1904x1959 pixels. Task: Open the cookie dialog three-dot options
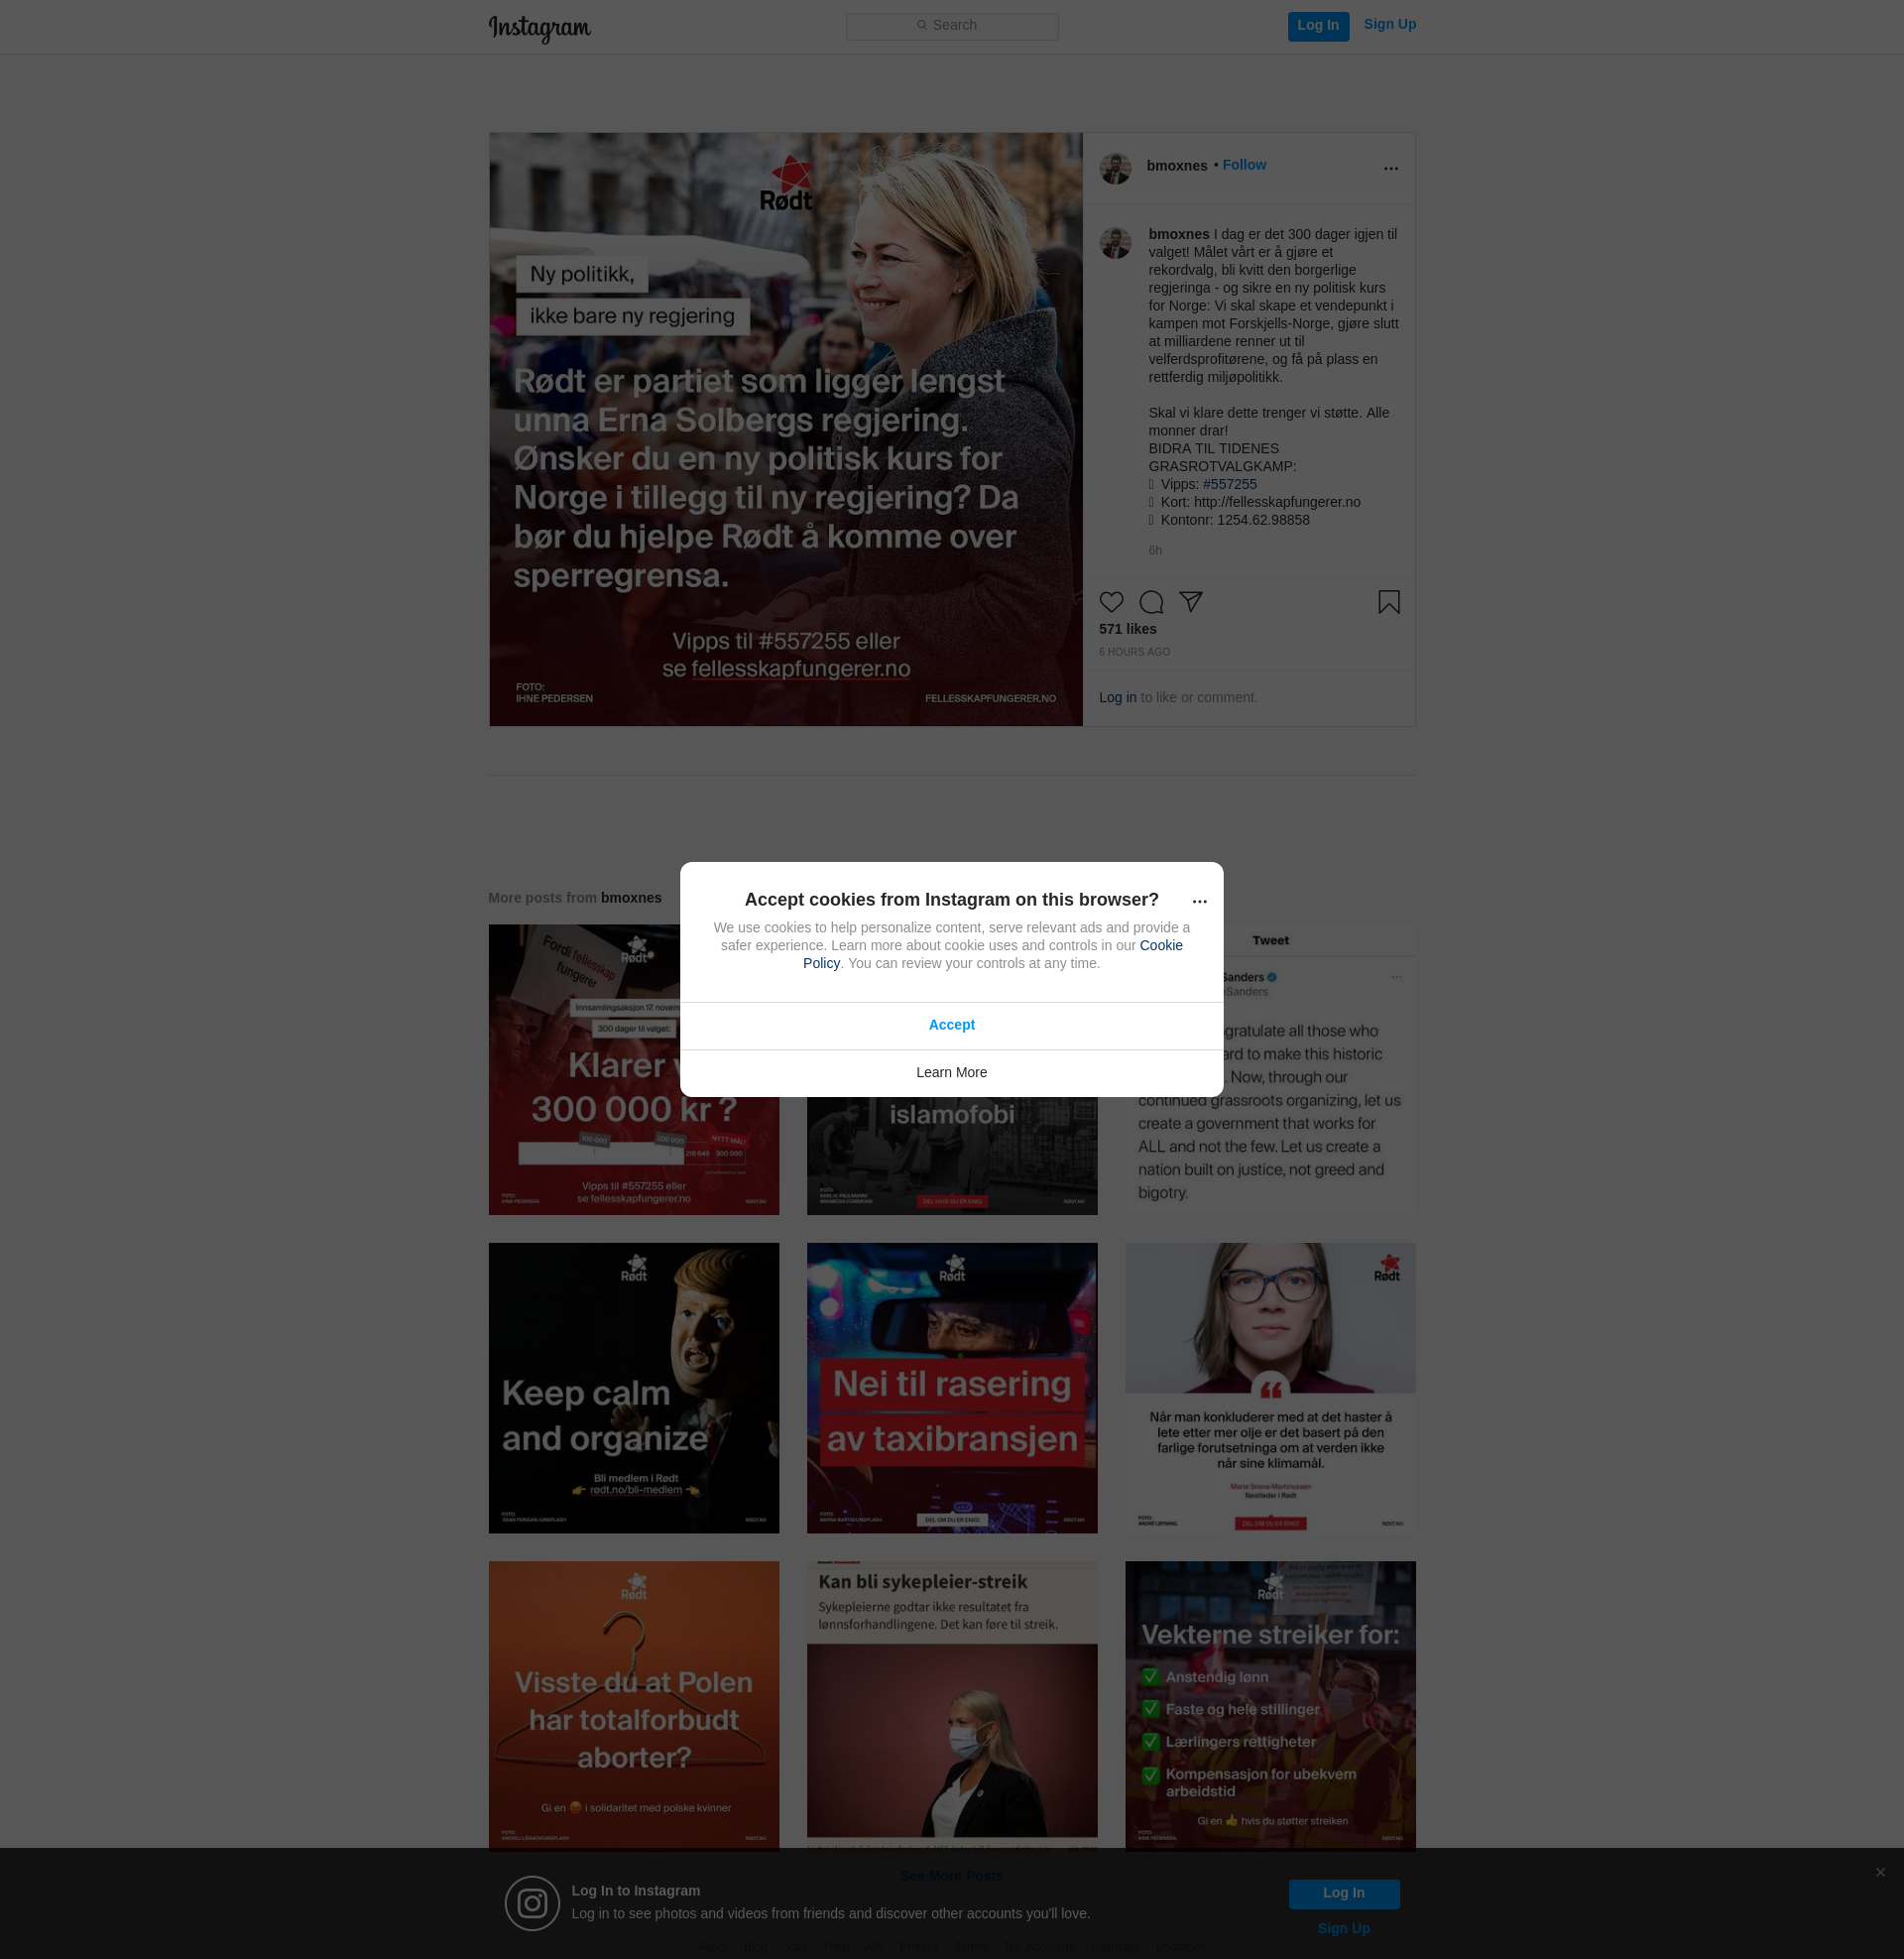coord(1199,901)
